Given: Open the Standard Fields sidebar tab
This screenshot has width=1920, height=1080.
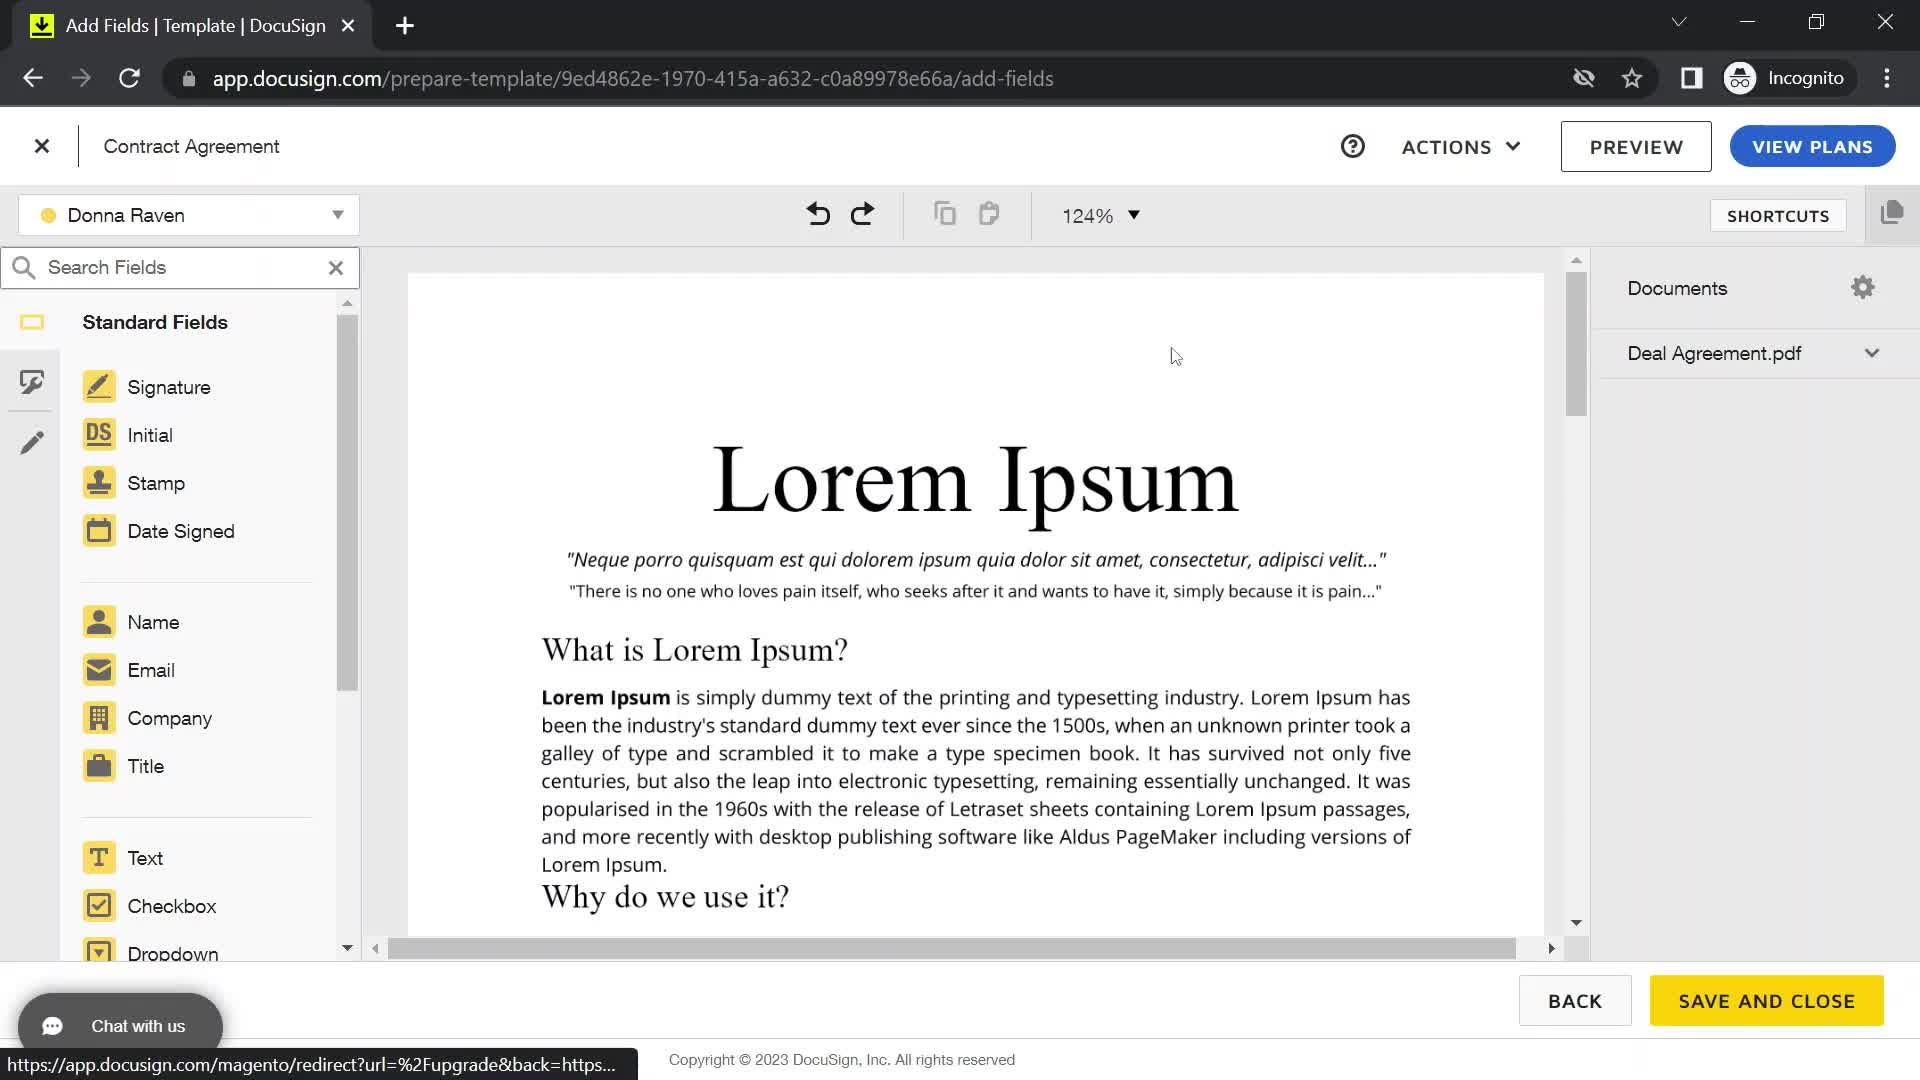Looking at the screenshot, I should coord(32,322).
